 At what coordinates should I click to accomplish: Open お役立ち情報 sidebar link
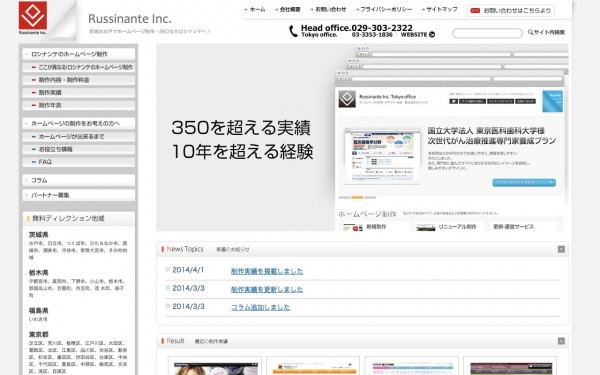coord(79,149)
